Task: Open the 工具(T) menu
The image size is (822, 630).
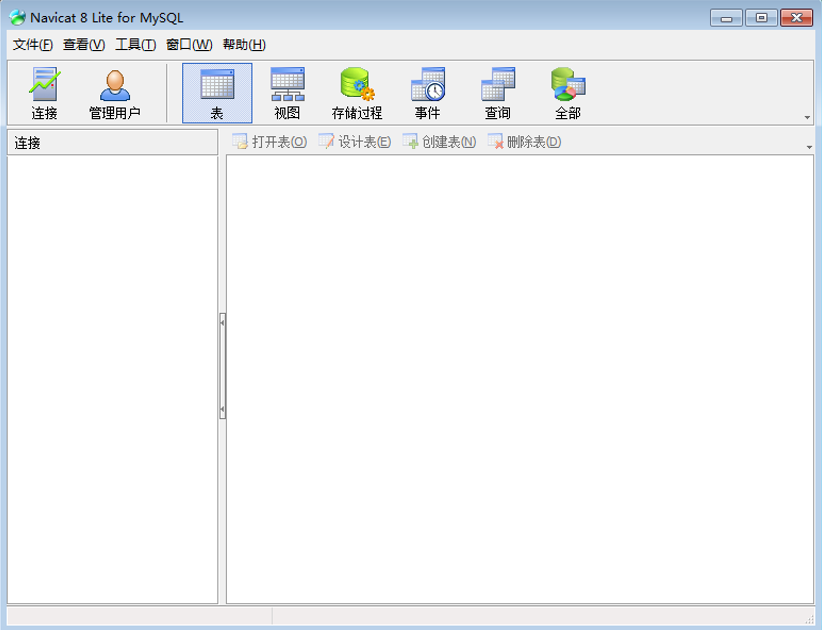Action: tap(135, 45)
